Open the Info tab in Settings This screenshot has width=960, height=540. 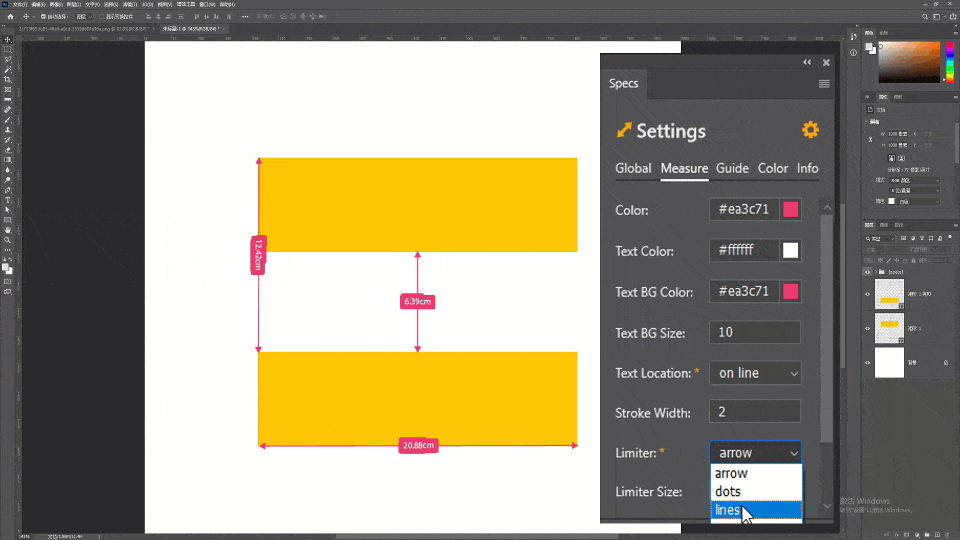pos(808,168)
